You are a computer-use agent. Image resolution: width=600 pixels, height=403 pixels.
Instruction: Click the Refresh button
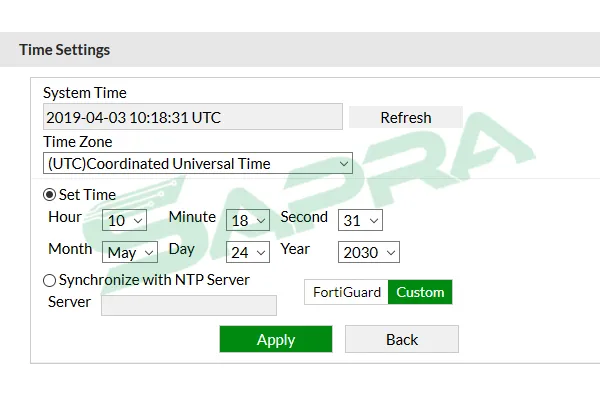point(406,117)
